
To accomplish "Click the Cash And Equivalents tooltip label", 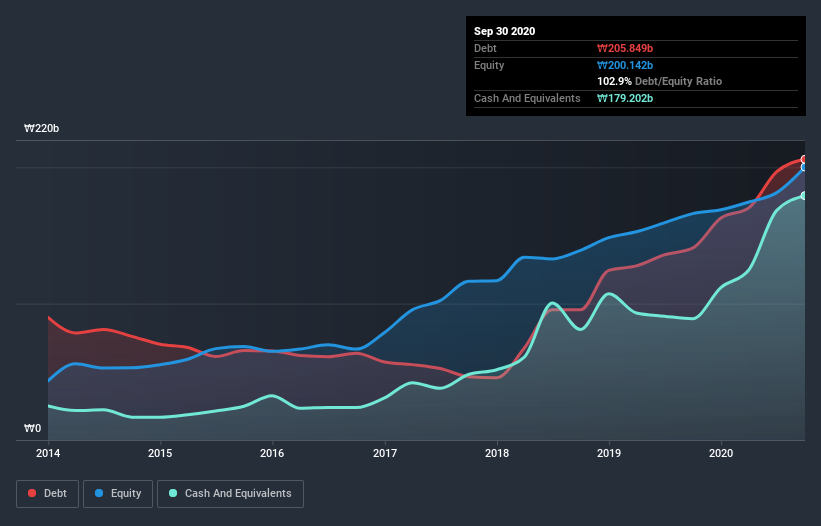I will click(x=527, y=98).
